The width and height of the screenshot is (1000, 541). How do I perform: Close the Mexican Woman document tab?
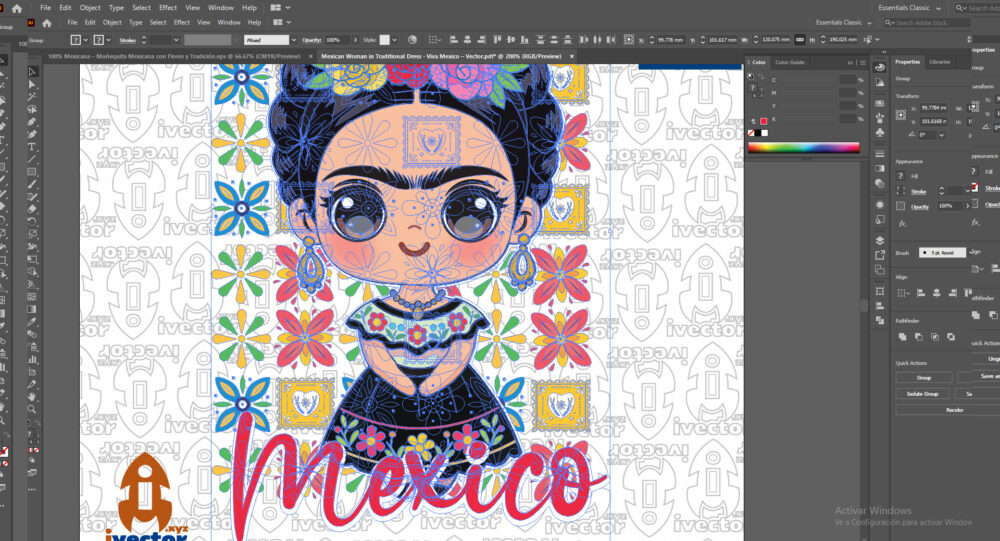(572, 56)
